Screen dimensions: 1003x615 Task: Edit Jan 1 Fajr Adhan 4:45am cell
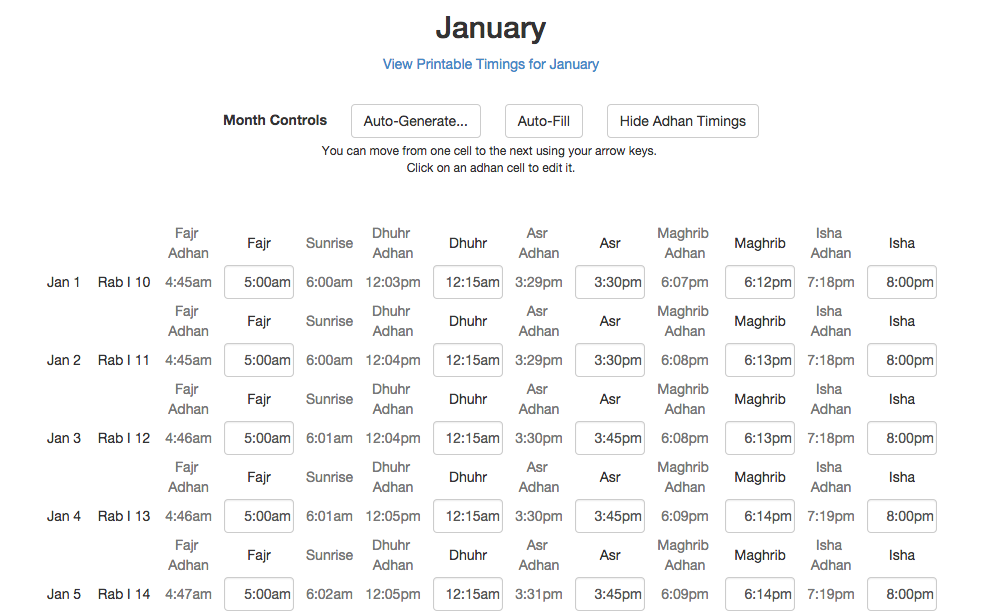(188, 282)
